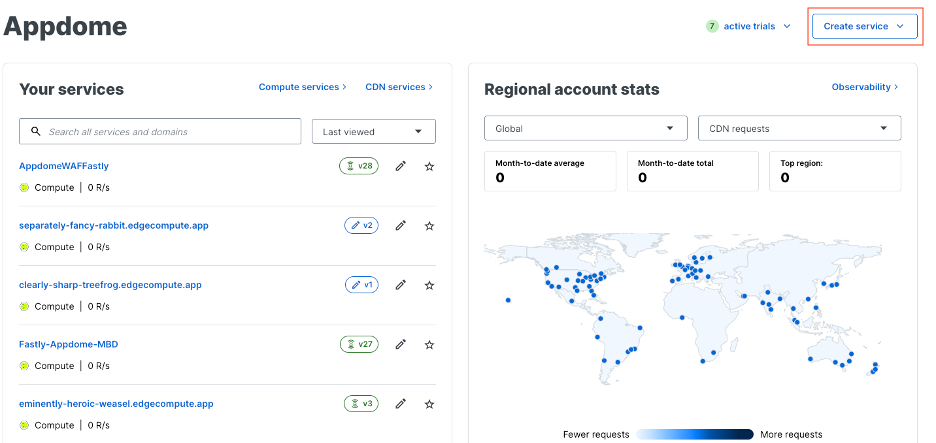
Task: Click edit pencil for separately-fancy-rabbit.edgecompute.app
Action: pos(401,226)
